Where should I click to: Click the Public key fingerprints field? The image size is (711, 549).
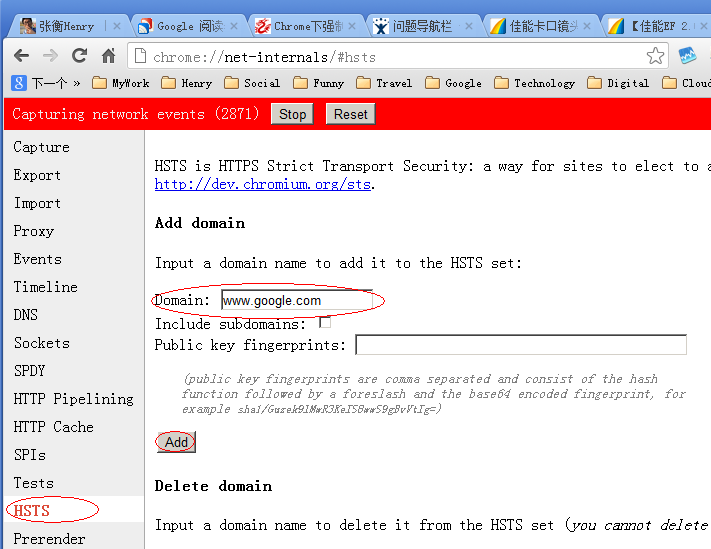pyautogui.click(x=521, y=345)
